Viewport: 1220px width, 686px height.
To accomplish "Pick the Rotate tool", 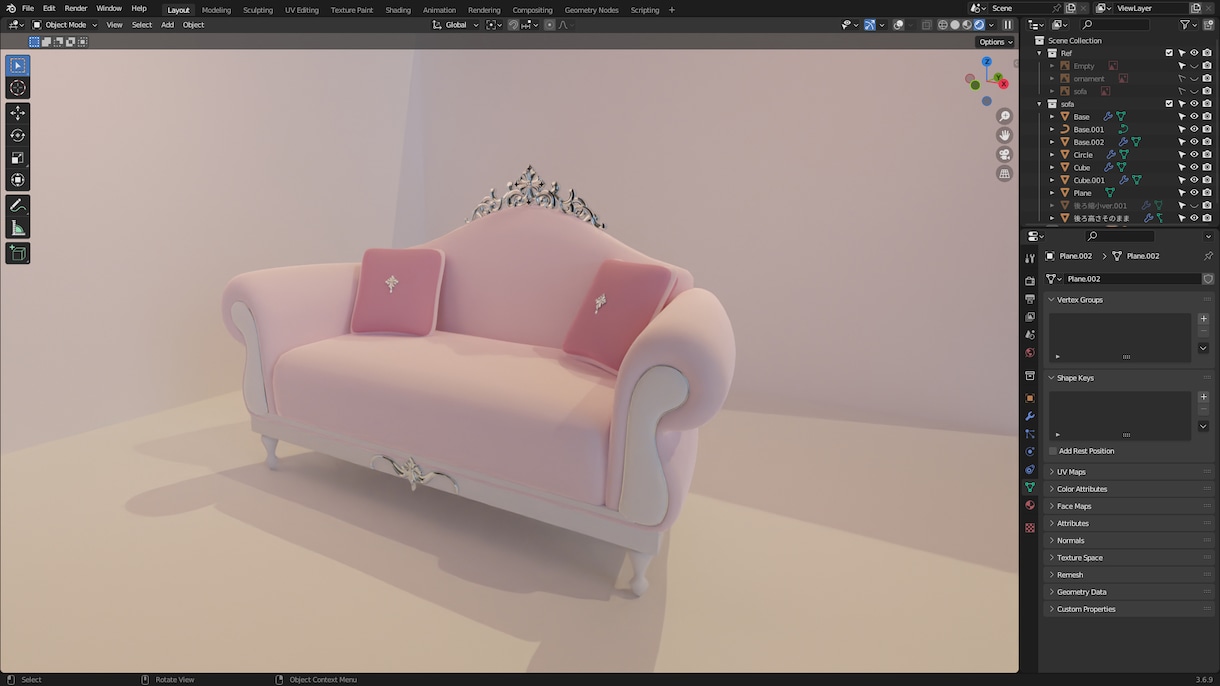I will coord(18,135).
